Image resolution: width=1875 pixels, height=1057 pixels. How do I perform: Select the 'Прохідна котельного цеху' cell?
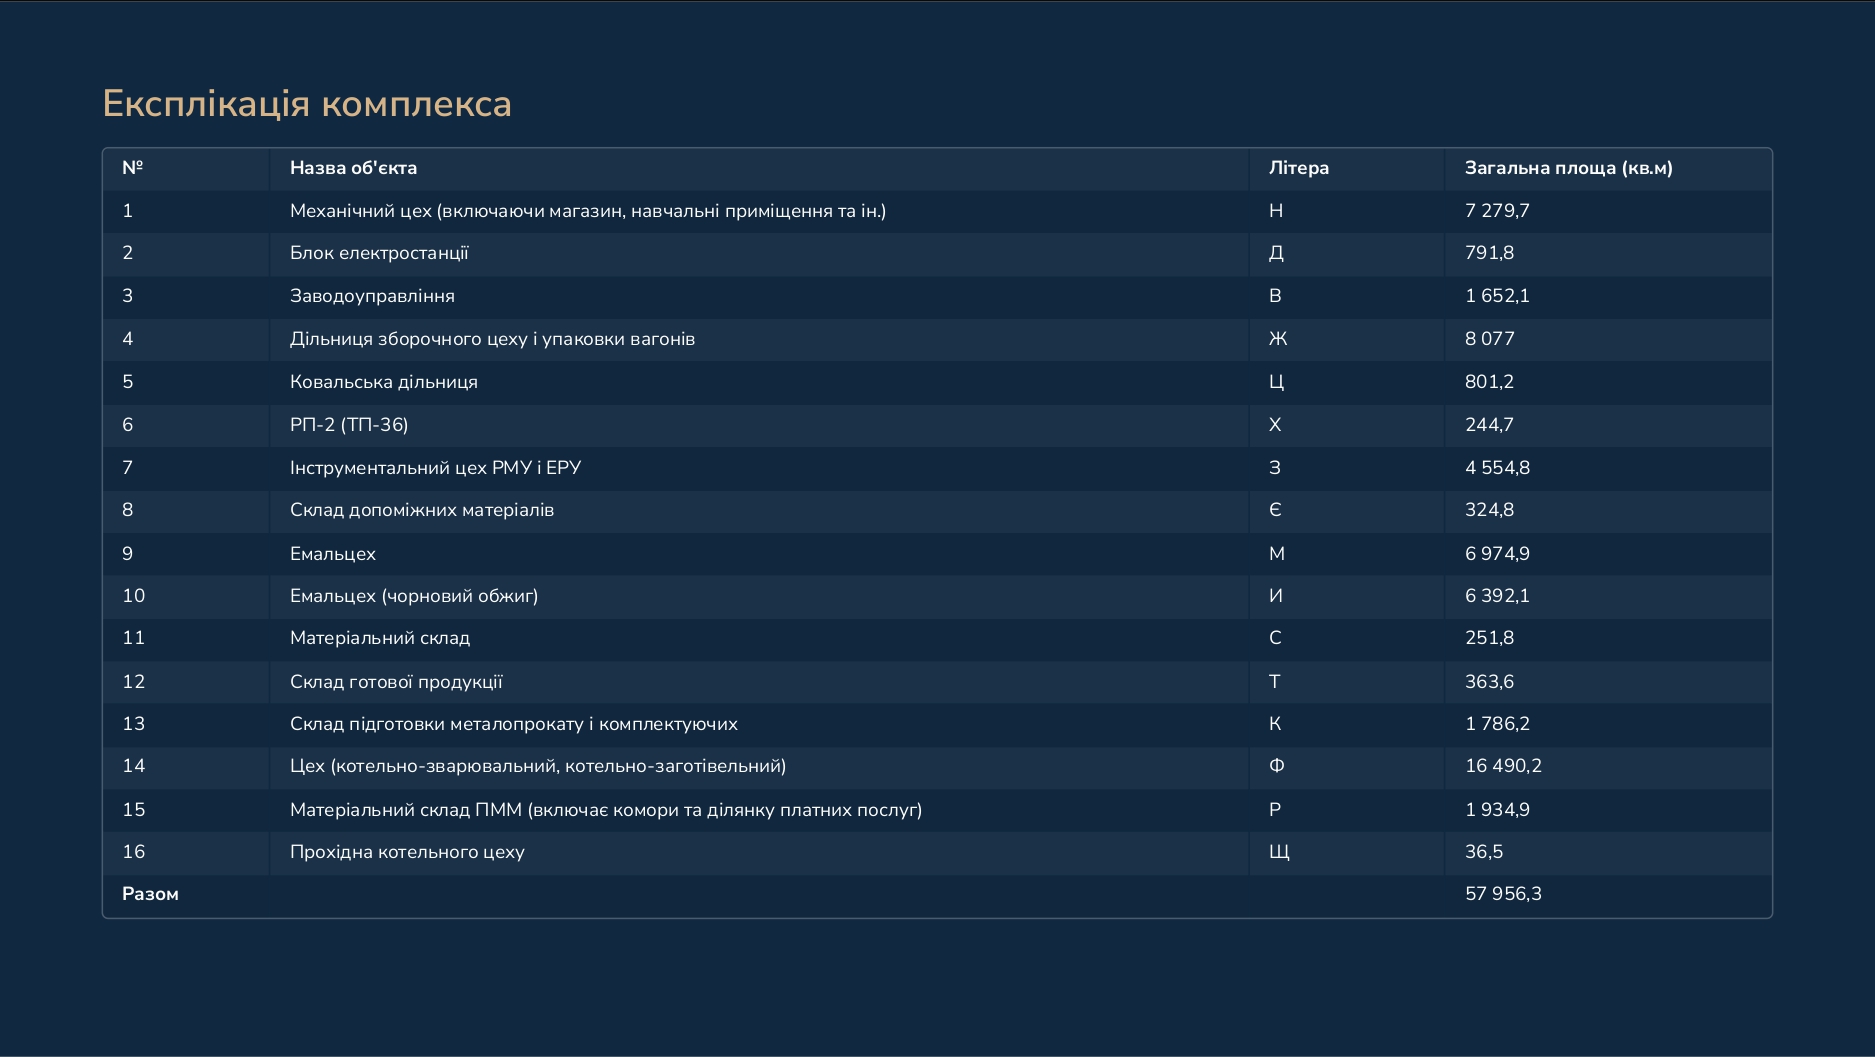click(407, 852)
